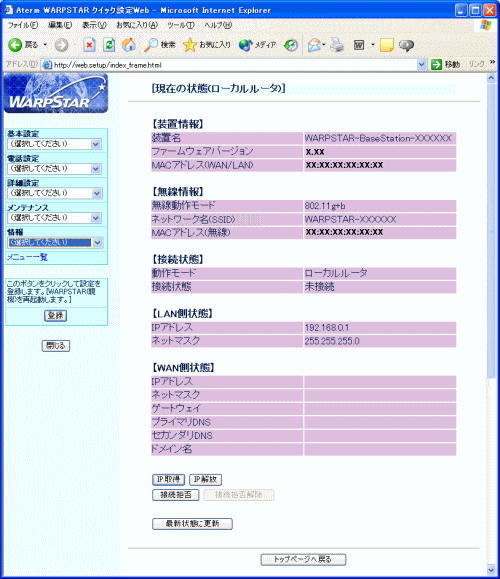Click the scrollbar up arrow
The image size is (500, 579).
491,78
